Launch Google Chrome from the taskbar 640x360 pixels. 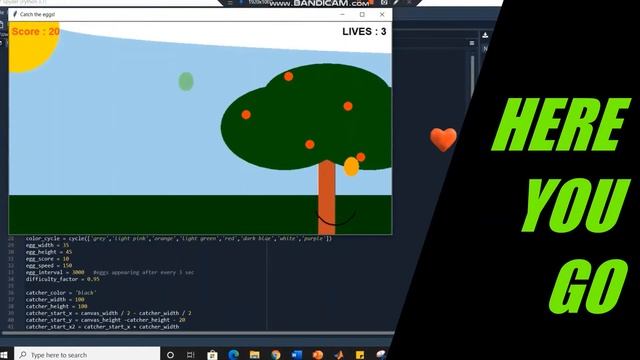click(276, 355)
